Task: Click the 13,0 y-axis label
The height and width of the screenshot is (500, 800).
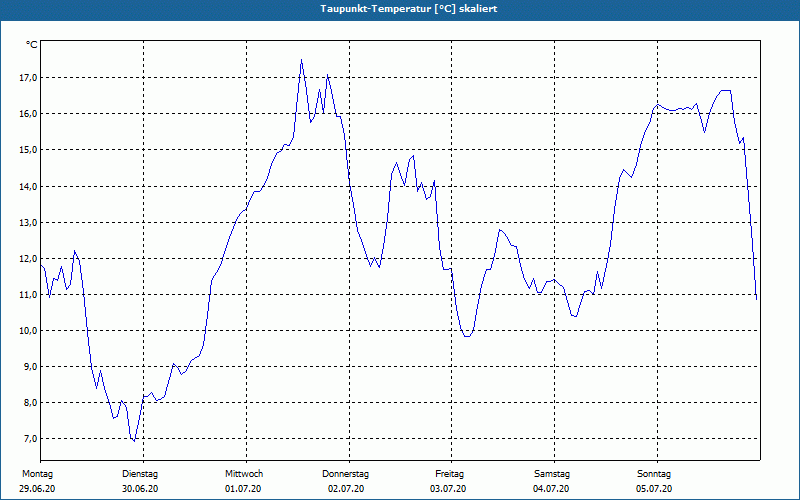Action: pos(28,222)
